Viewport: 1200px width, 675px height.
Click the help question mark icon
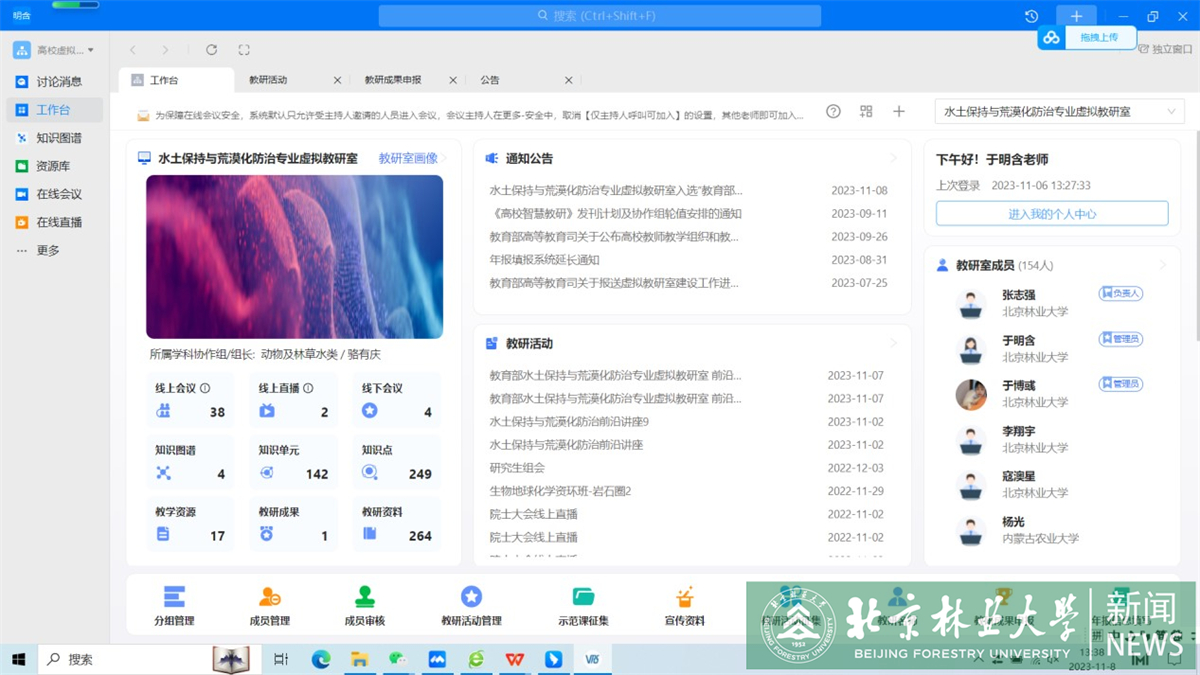833,112
